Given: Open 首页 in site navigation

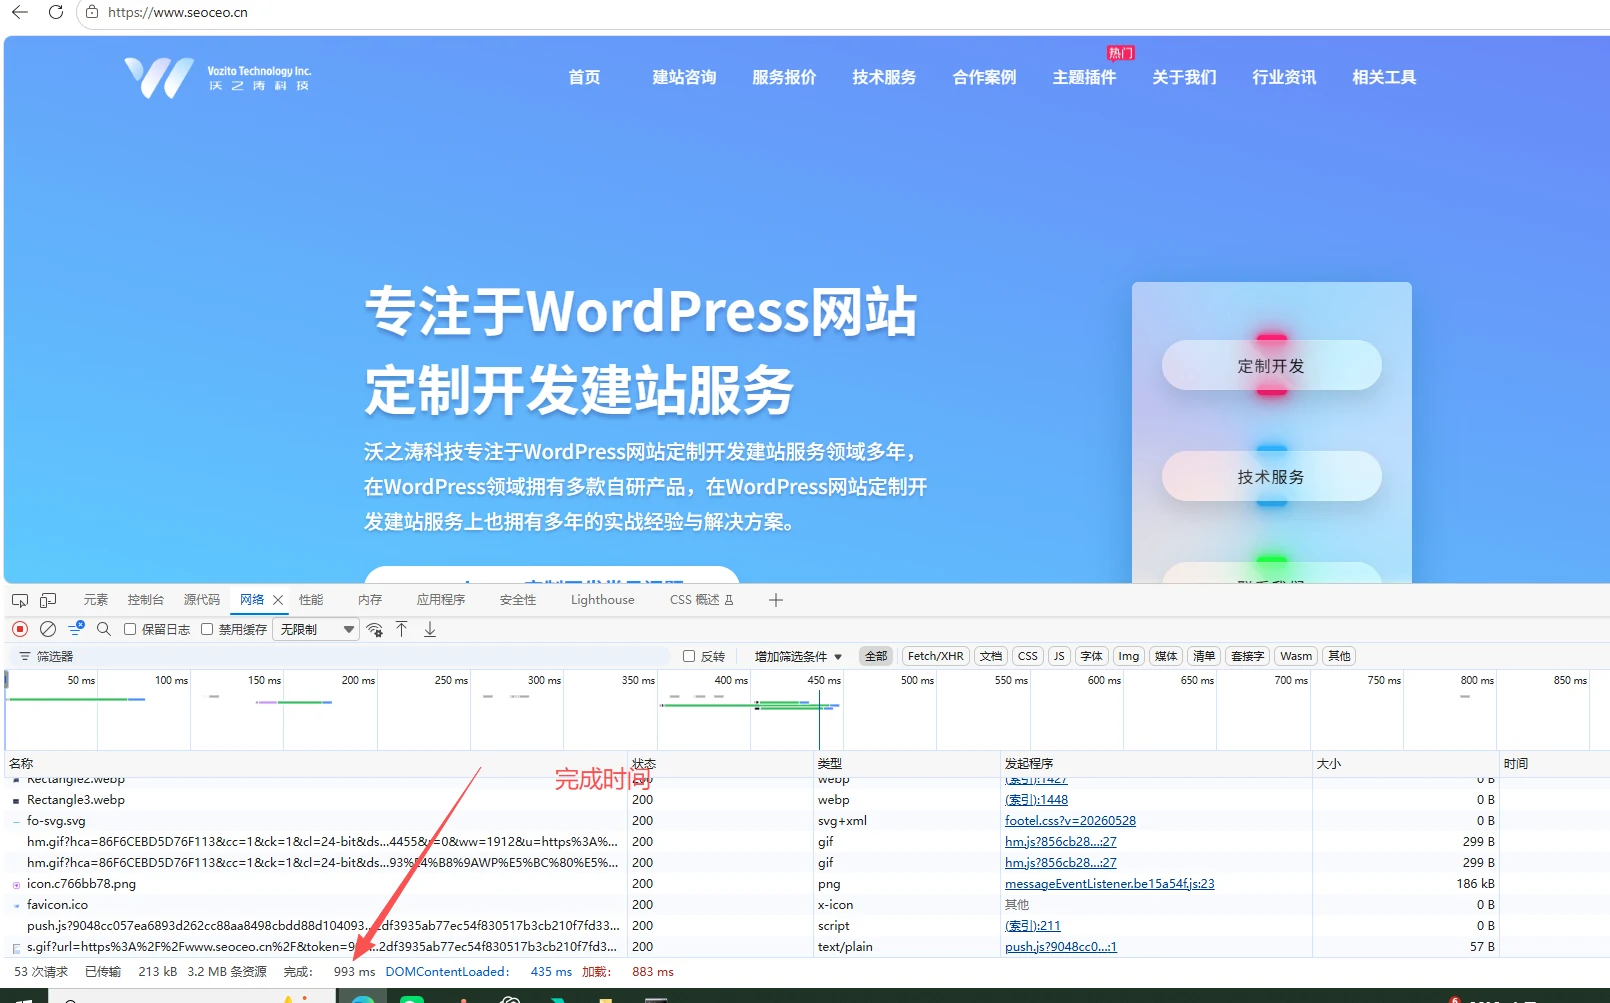Looking at the screenshot, I should [x=584, y=77].
